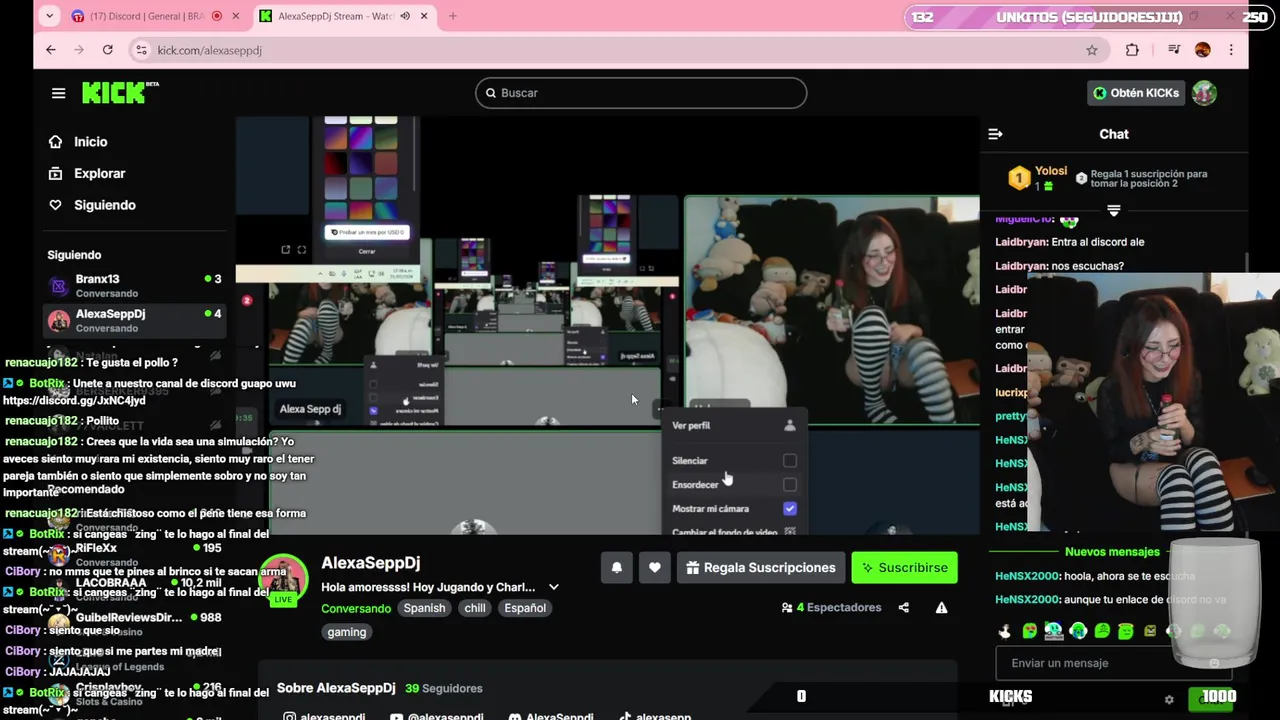Click the 4 Espectadores viewer count
Screen dimensions: 1280x720
(831, 608)
